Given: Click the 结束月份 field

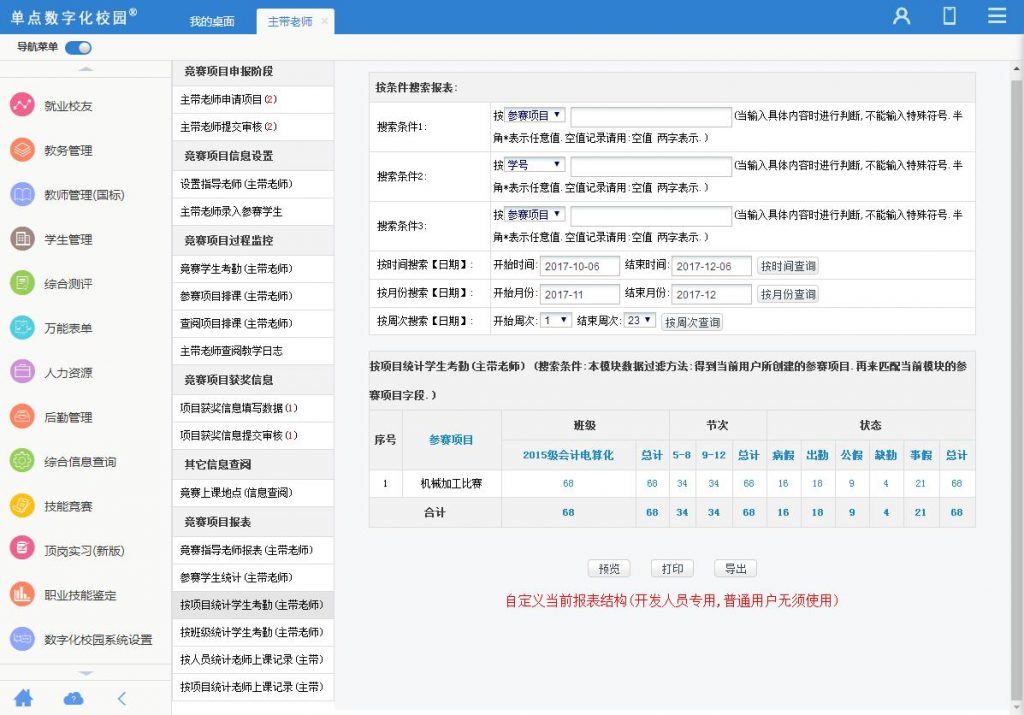Looking at the screenshot, I should pos(711,294).
